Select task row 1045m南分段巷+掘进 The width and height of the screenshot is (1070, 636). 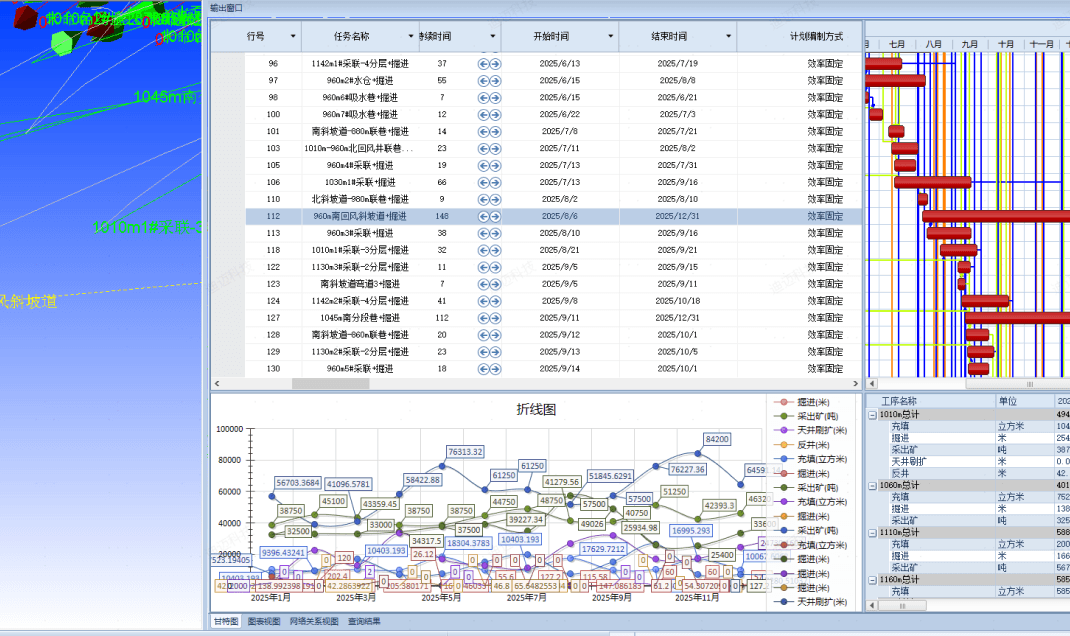pyautogui.click(x=553, y=318)
